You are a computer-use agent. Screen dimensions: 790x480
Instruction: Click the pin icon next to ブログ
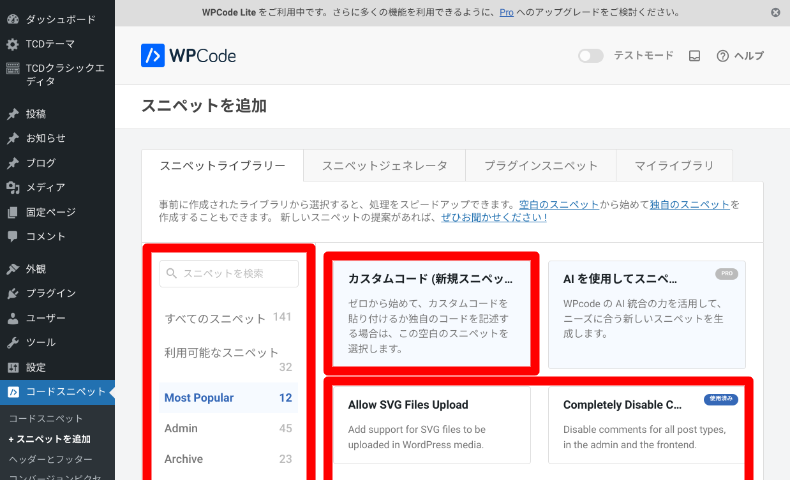13,163
